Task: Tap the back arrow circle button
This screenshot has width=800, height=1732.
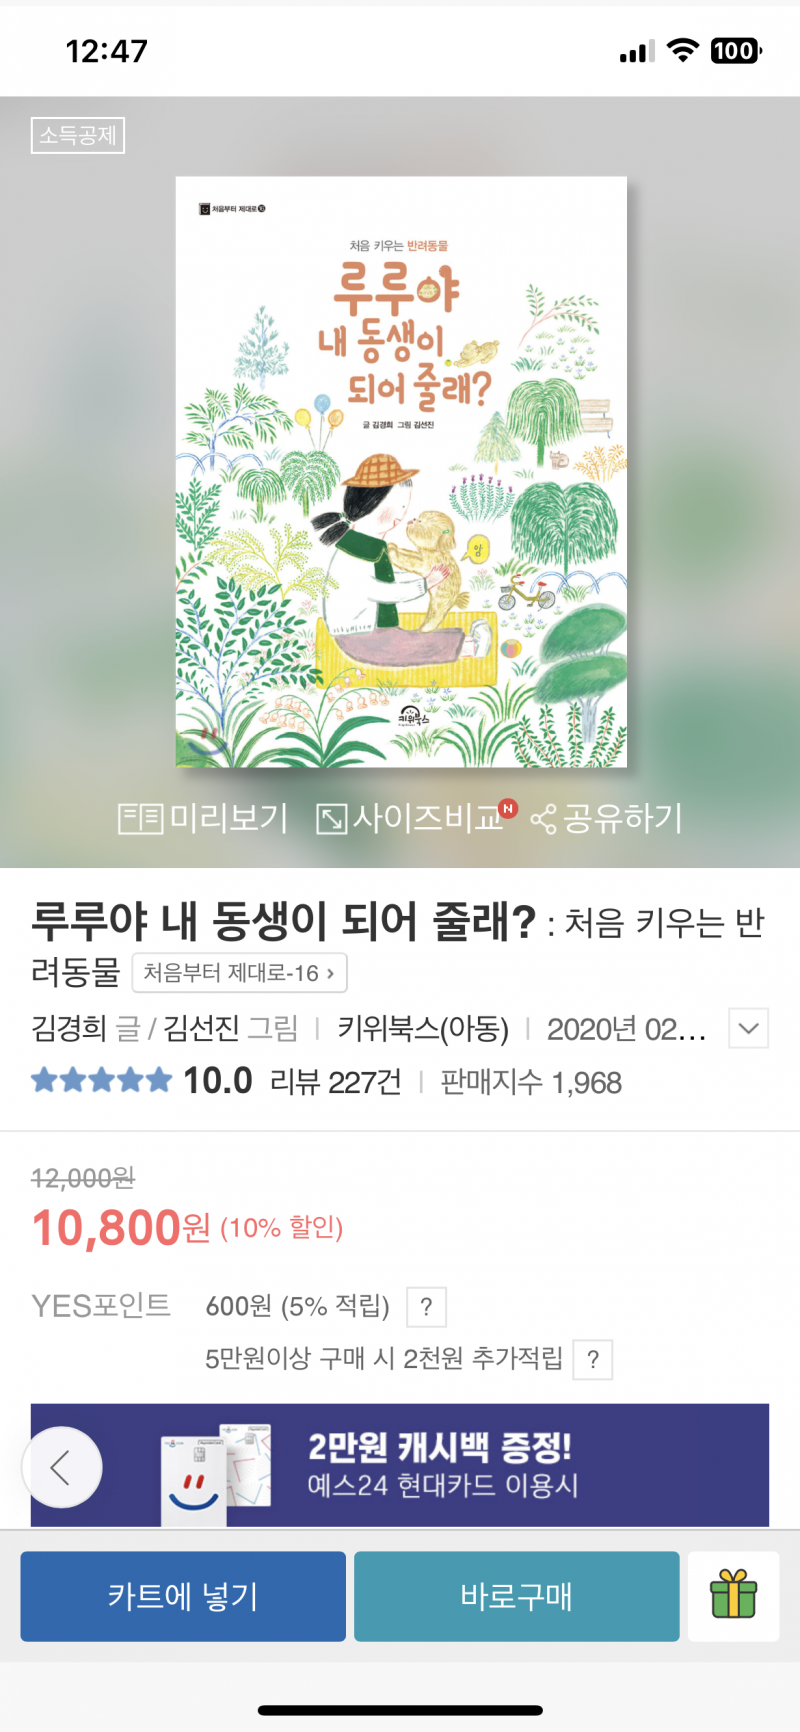Action: (x=62, y=1467)
